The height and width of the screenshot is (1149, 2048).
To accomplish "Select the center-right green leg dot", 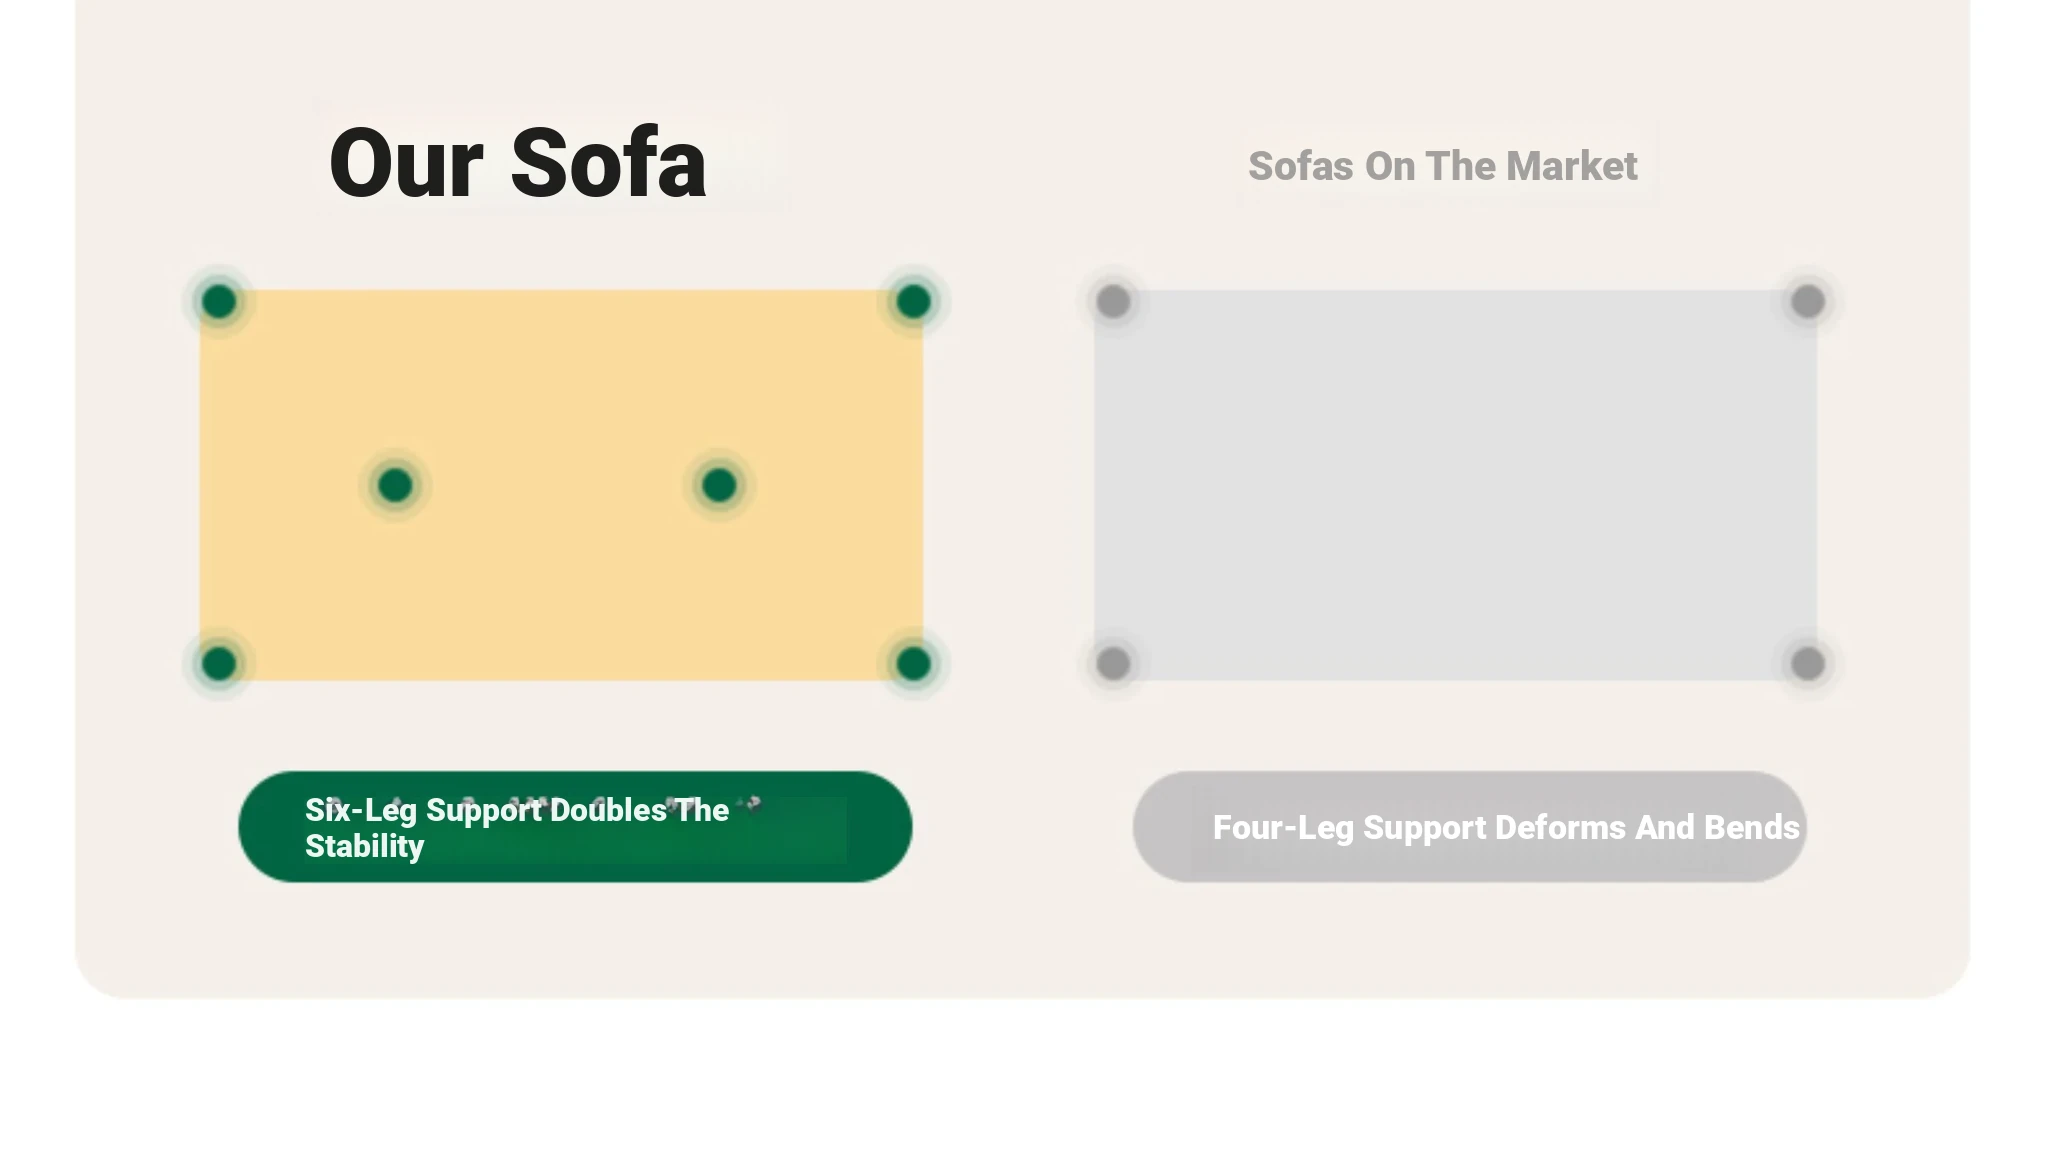I will pos(719,485).
